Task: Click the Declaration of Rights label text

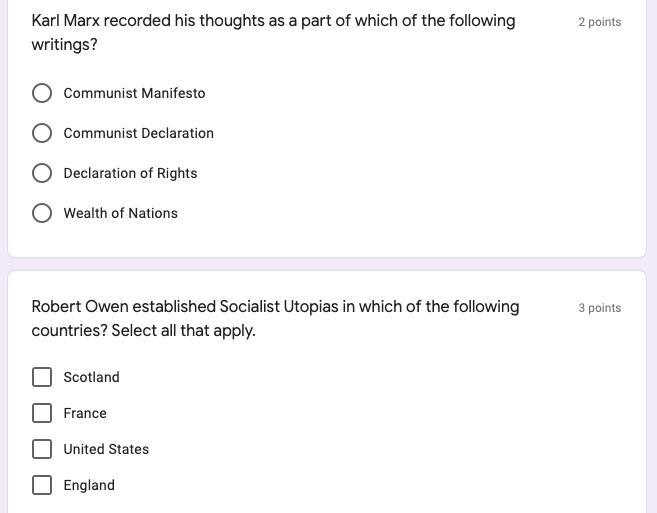Action: [x=130, y=173]
